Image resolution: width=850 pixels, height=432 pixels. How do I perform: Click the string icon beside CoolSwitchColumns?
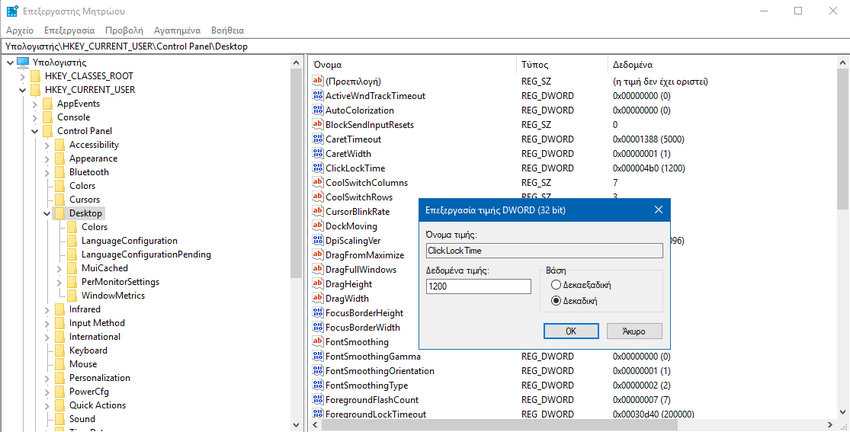tap(318, 183)
